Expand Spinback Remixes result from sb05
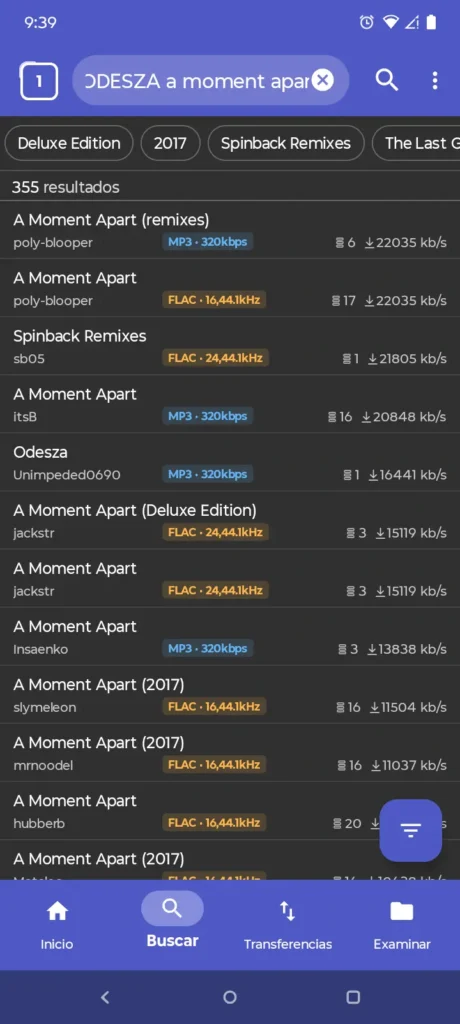The height and width of the screenshot is (1024, 460). [230, 346]
